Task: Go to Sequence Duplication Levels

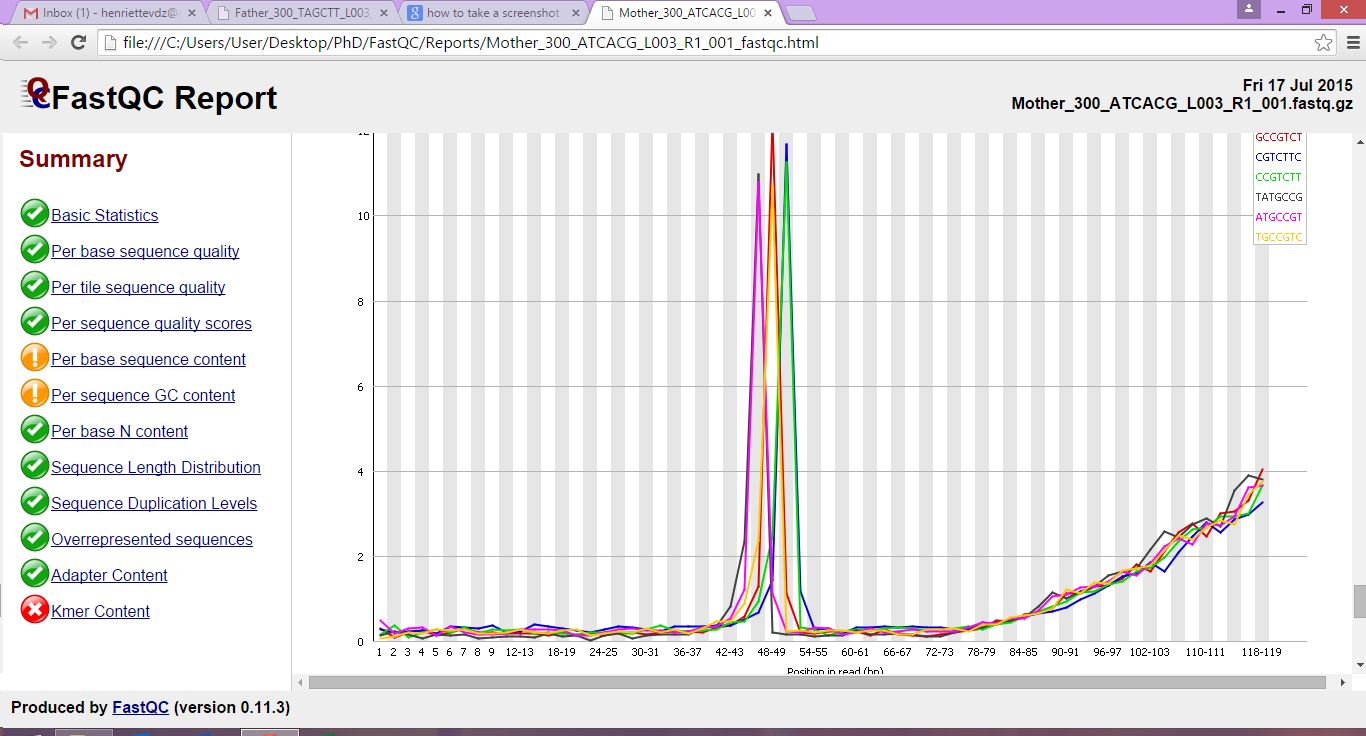Action: point(154,503)
